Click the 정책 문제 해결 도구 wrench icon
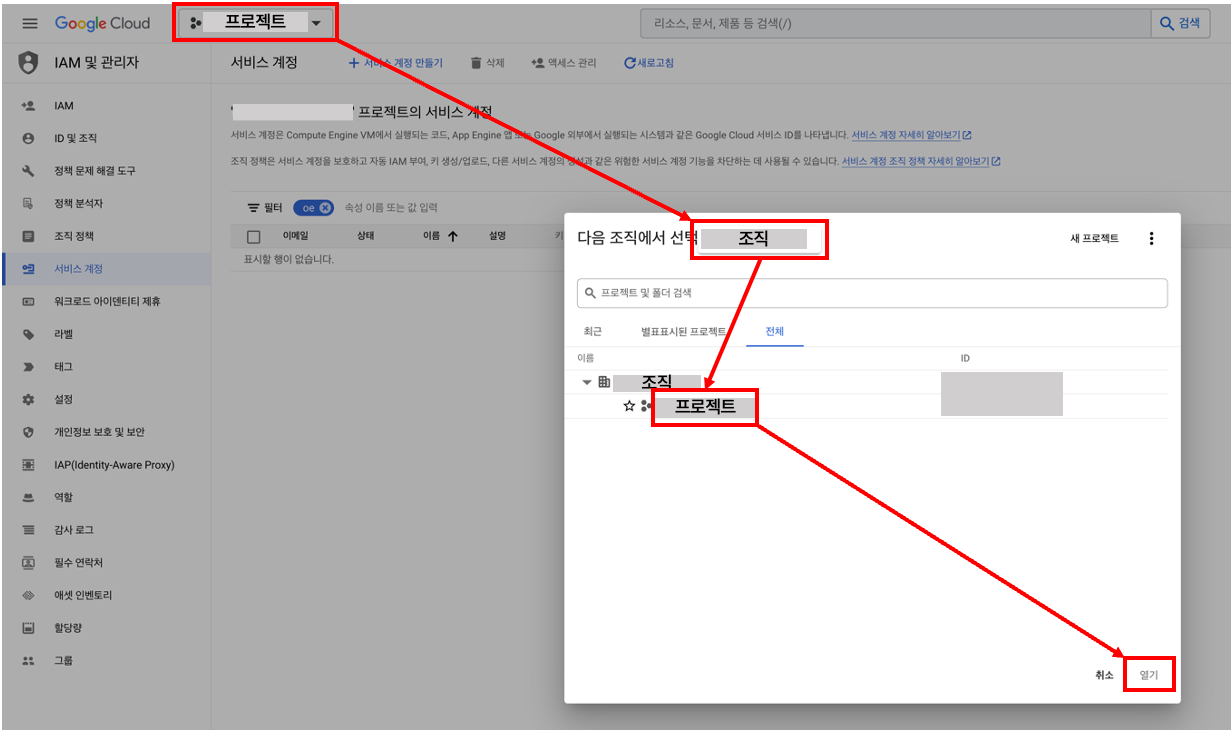The width and height of the screenshot is (1232, 732). coord(29,171)
